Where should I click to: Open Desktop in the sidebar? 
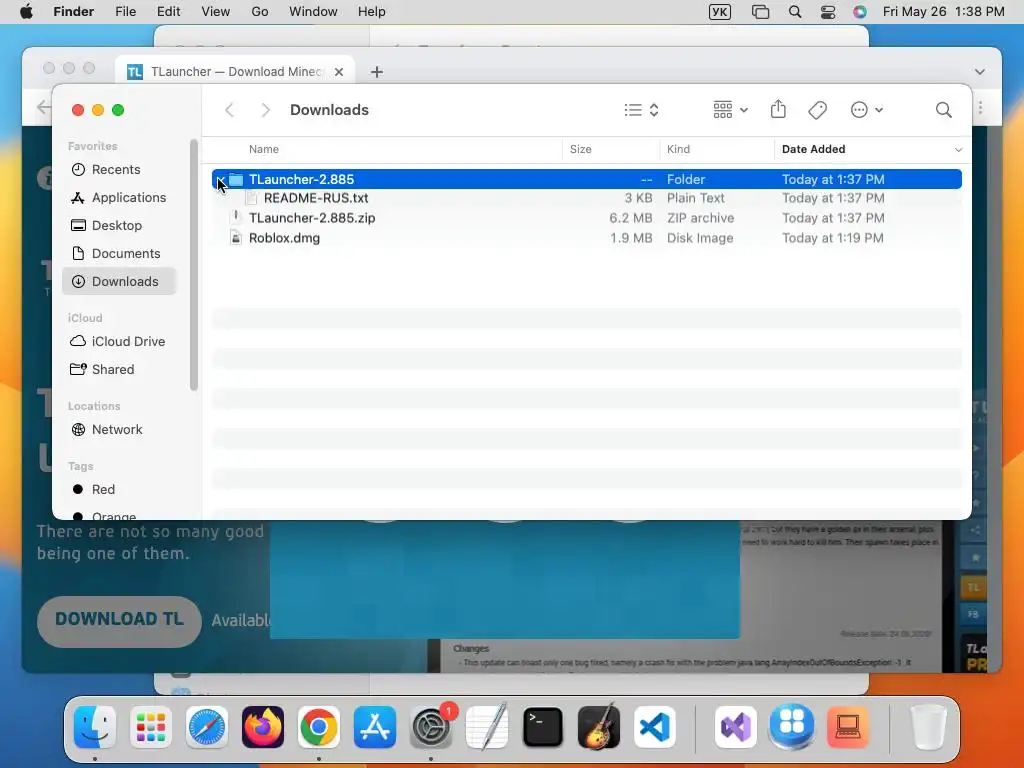coord(120,225)
